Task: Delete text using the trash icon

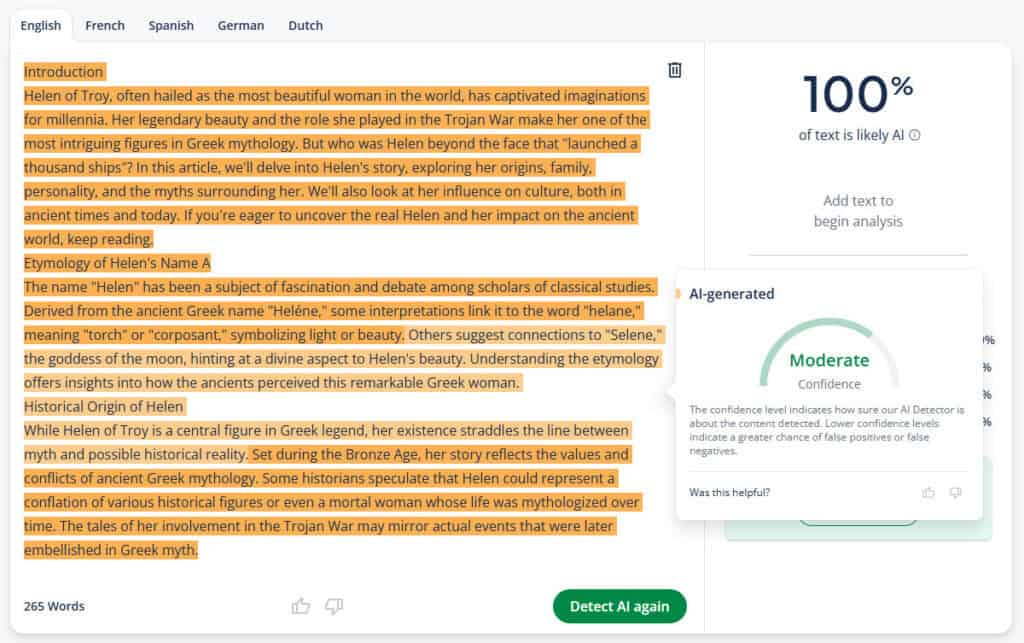Action: coord(675,70)
